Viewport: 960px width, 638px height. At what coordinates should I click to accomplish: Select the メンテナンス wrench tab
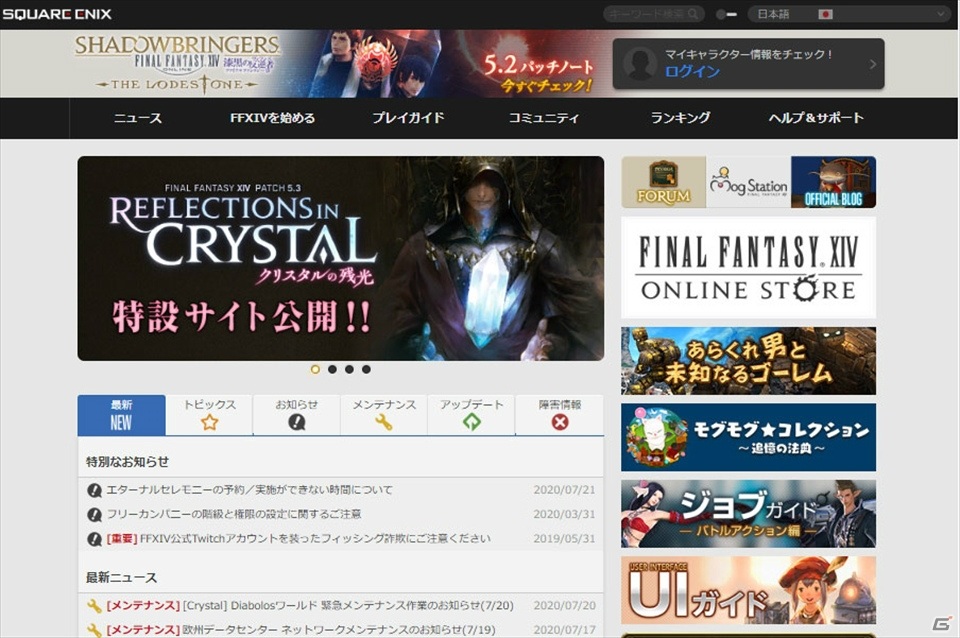coord(384,415)
